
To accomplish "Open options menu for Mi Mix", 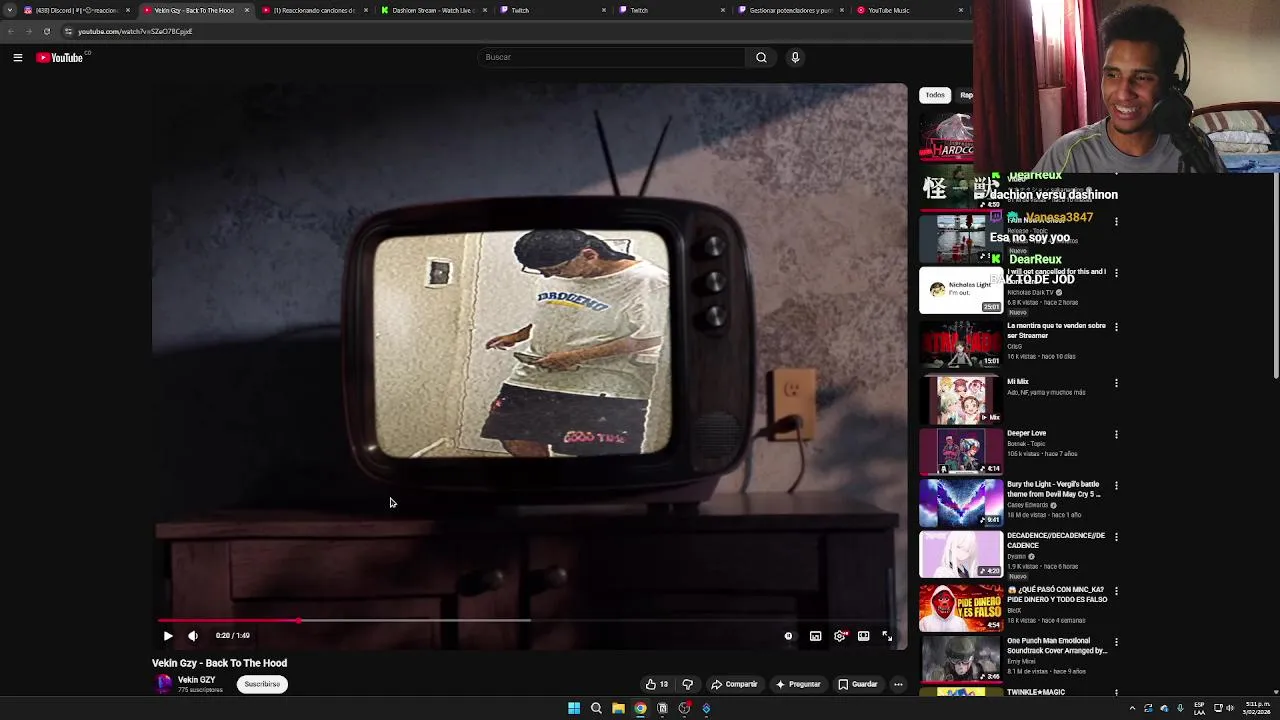I will pyautogui.click(x=1116, y=383).
